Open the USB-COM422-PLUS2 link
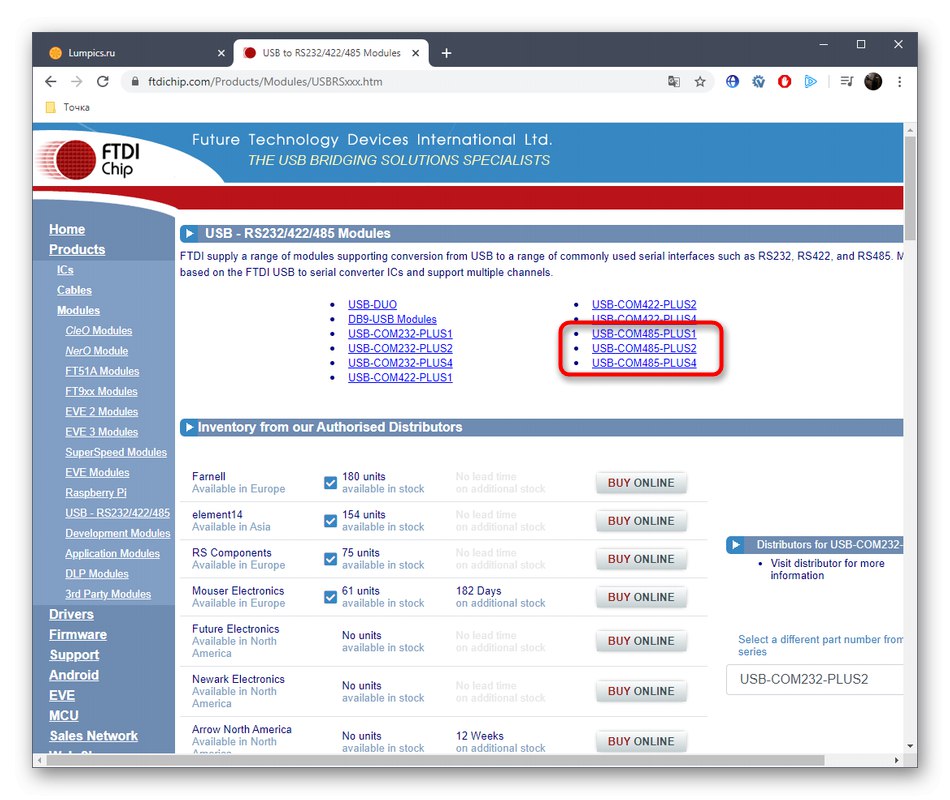Viewport: 950px width, 800px height. coord(644,305)
